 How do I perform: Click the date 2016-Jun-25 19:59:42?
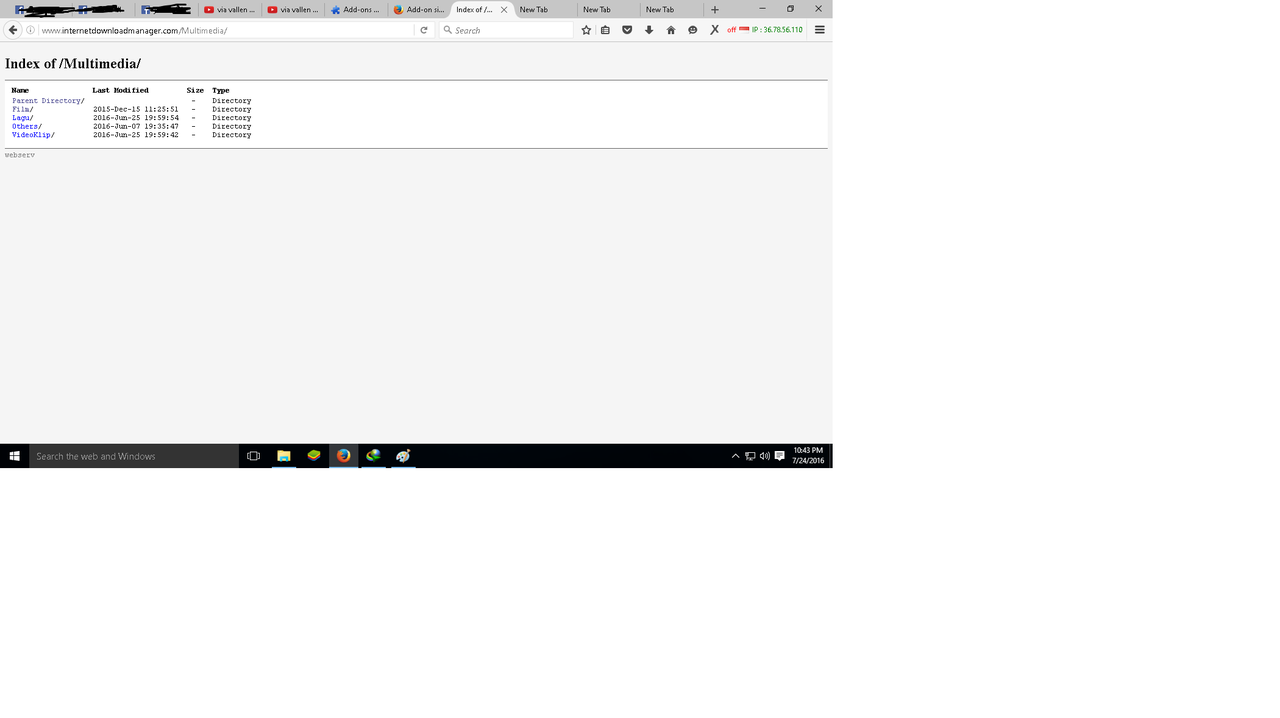tap(136, 135)
